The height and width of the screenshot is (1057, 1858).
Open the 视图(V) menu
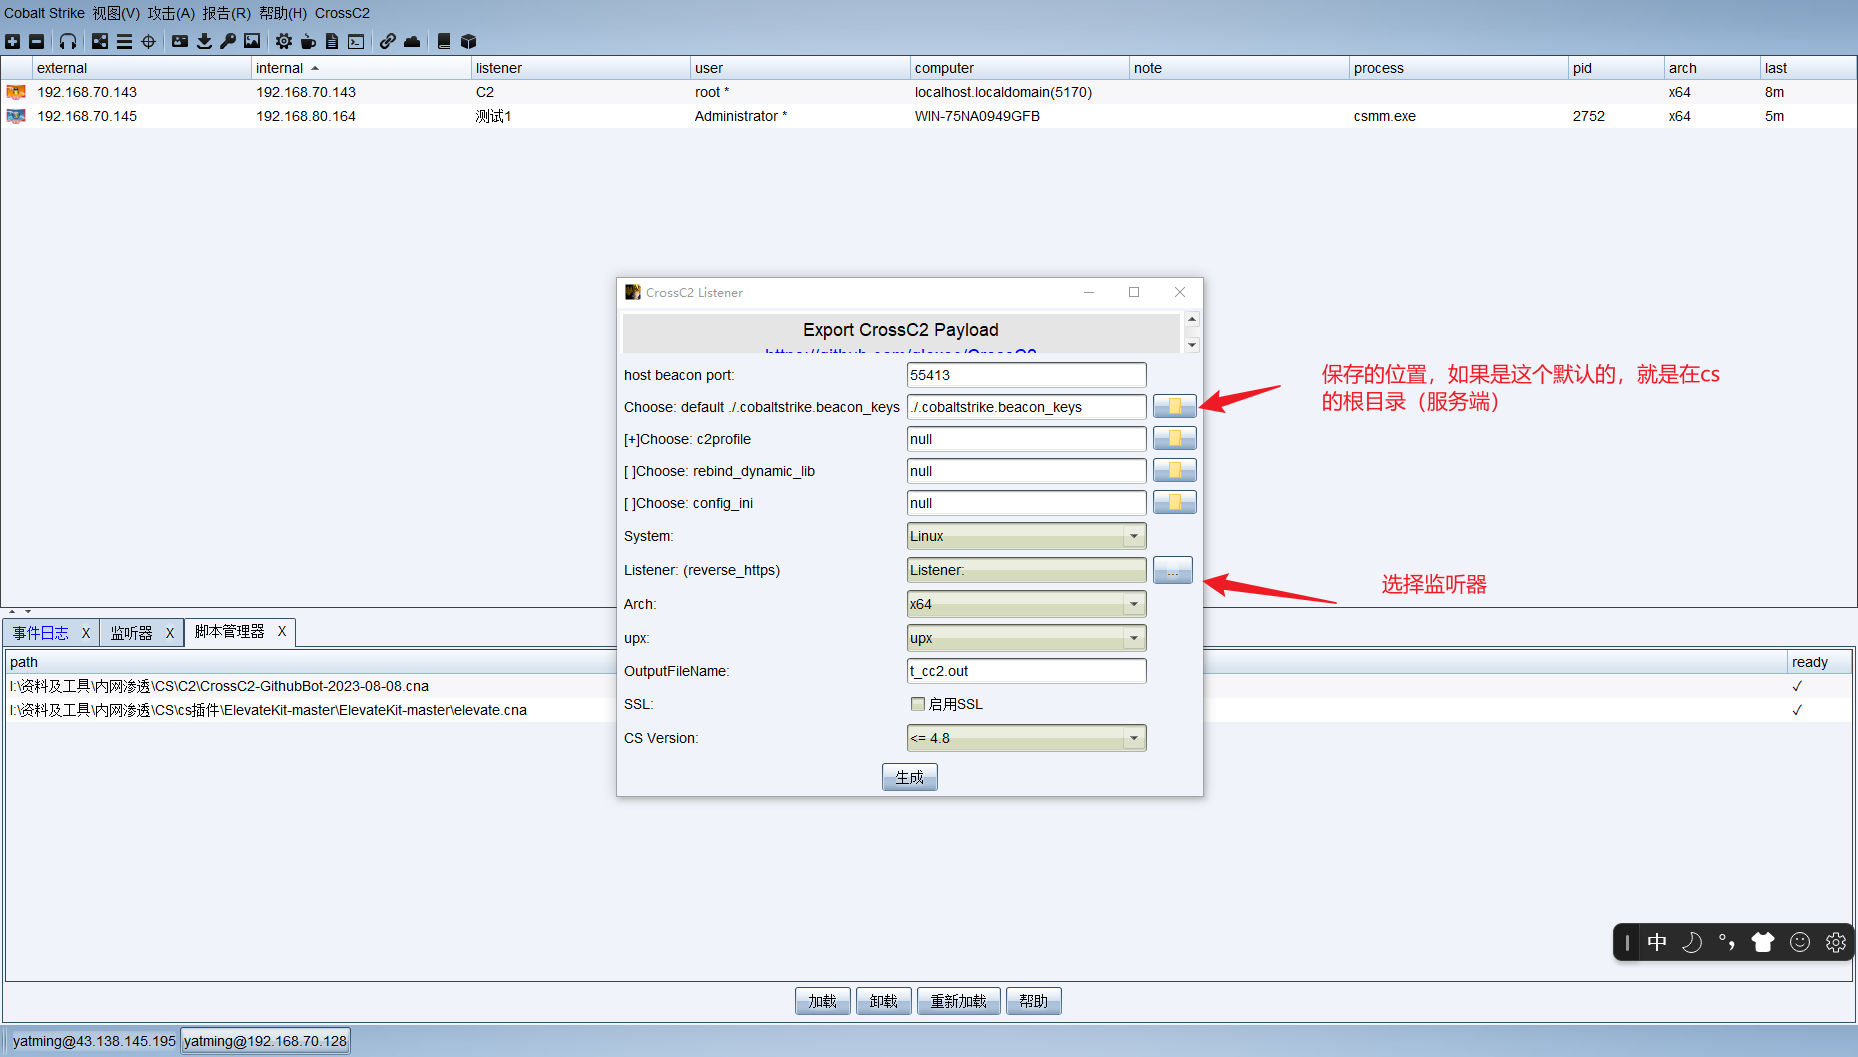(x=116, y=13)
